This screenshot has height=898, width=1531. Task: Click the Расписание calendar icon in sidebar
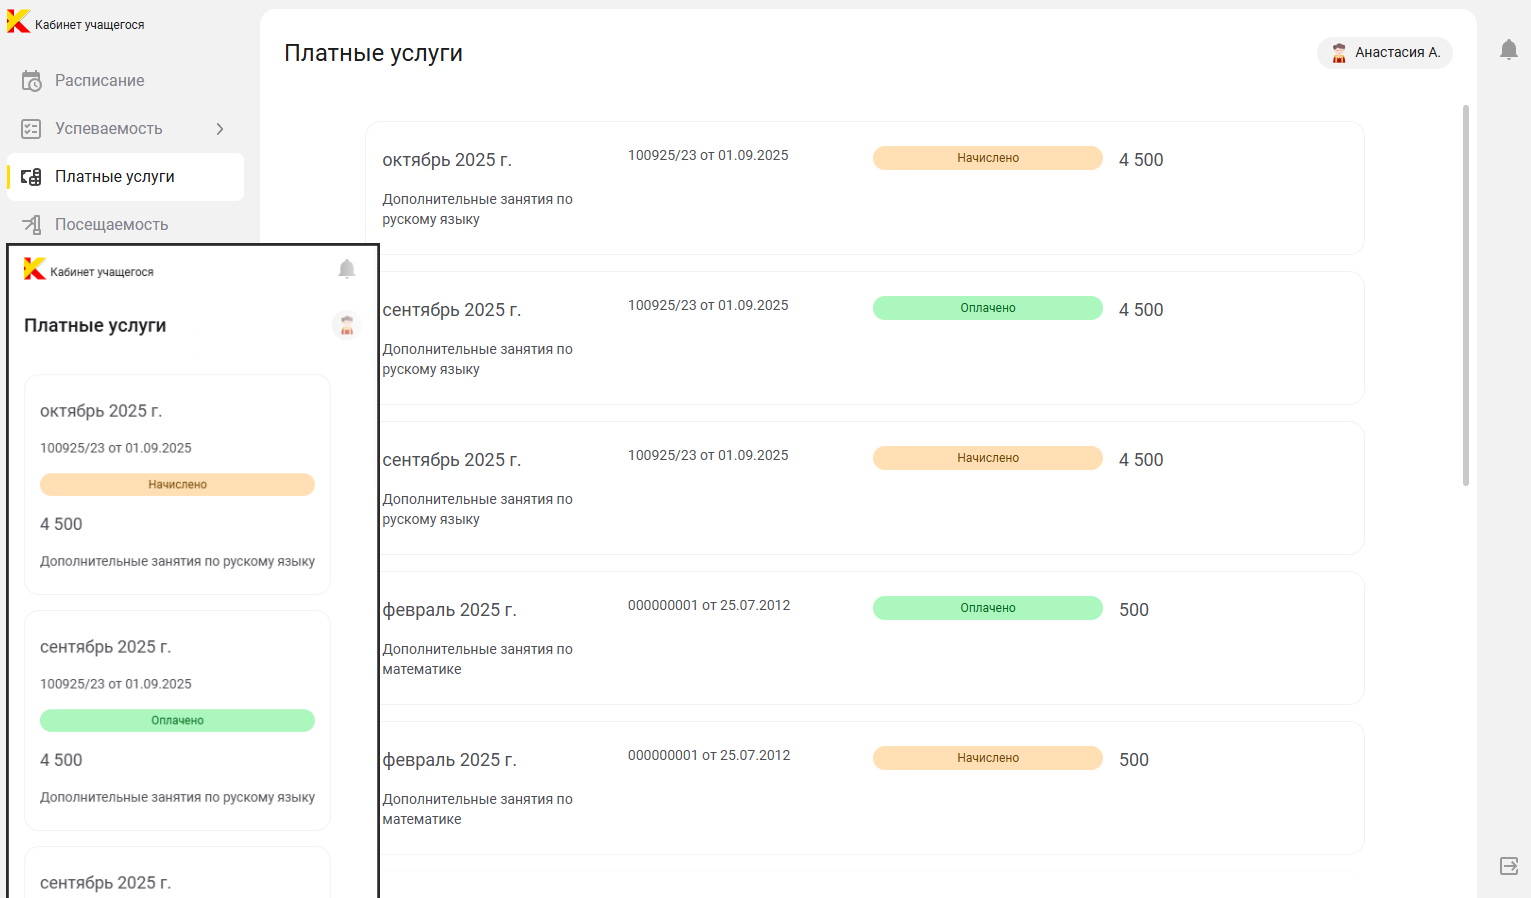(31, 81)
